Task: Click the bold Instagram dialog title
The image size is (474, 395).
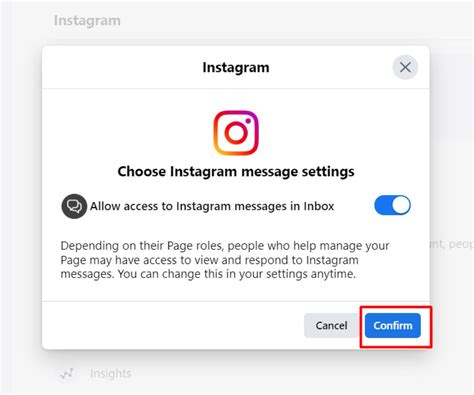Action: click(236, 67)
